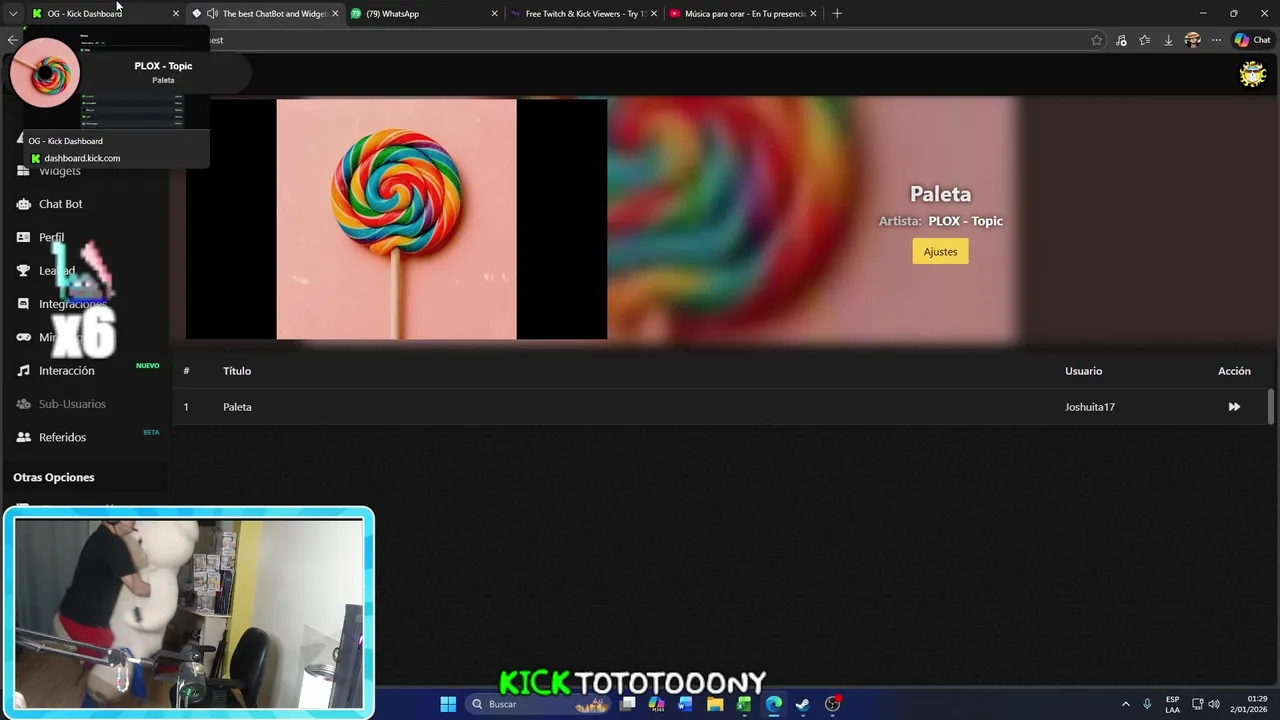Screen dimensions: 1280x720
Task: Click the taskbar Buscar search box
Action: (x=540, y=704)
